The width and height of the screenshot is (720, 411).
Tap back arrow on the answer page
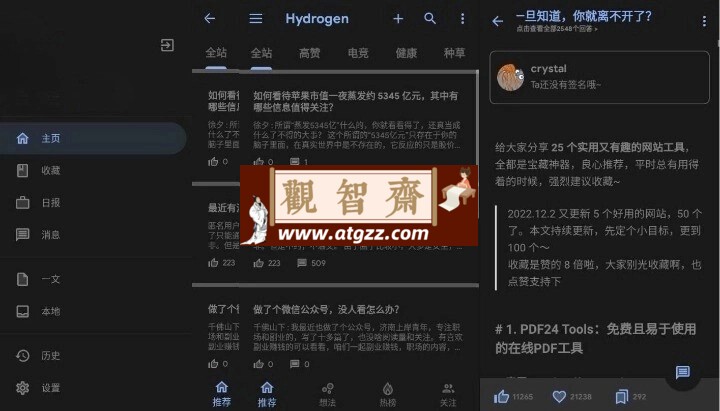498,21
